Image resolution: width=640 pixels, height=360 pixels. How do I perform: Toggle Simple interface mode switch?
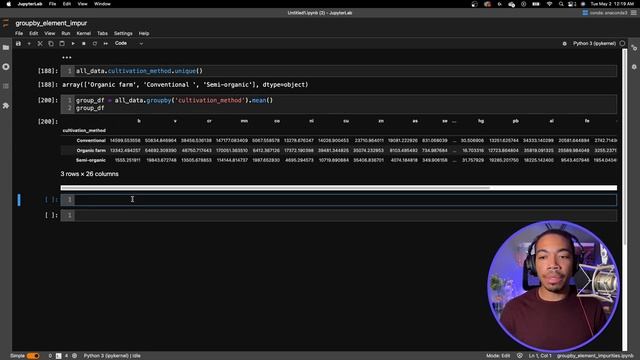tap(33, 356)
